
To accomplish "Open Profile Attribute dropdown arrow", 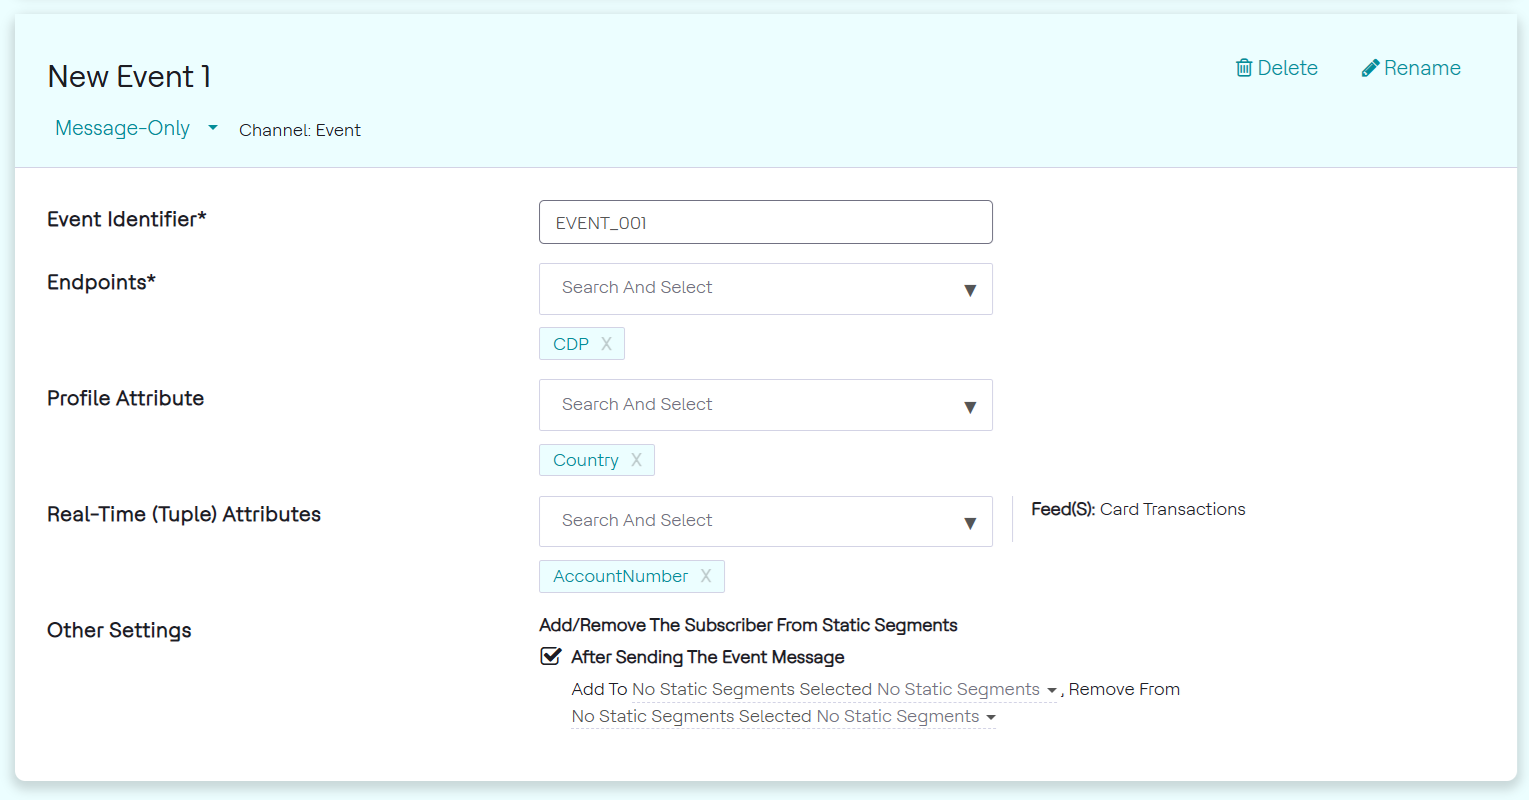I will point(969,407).
